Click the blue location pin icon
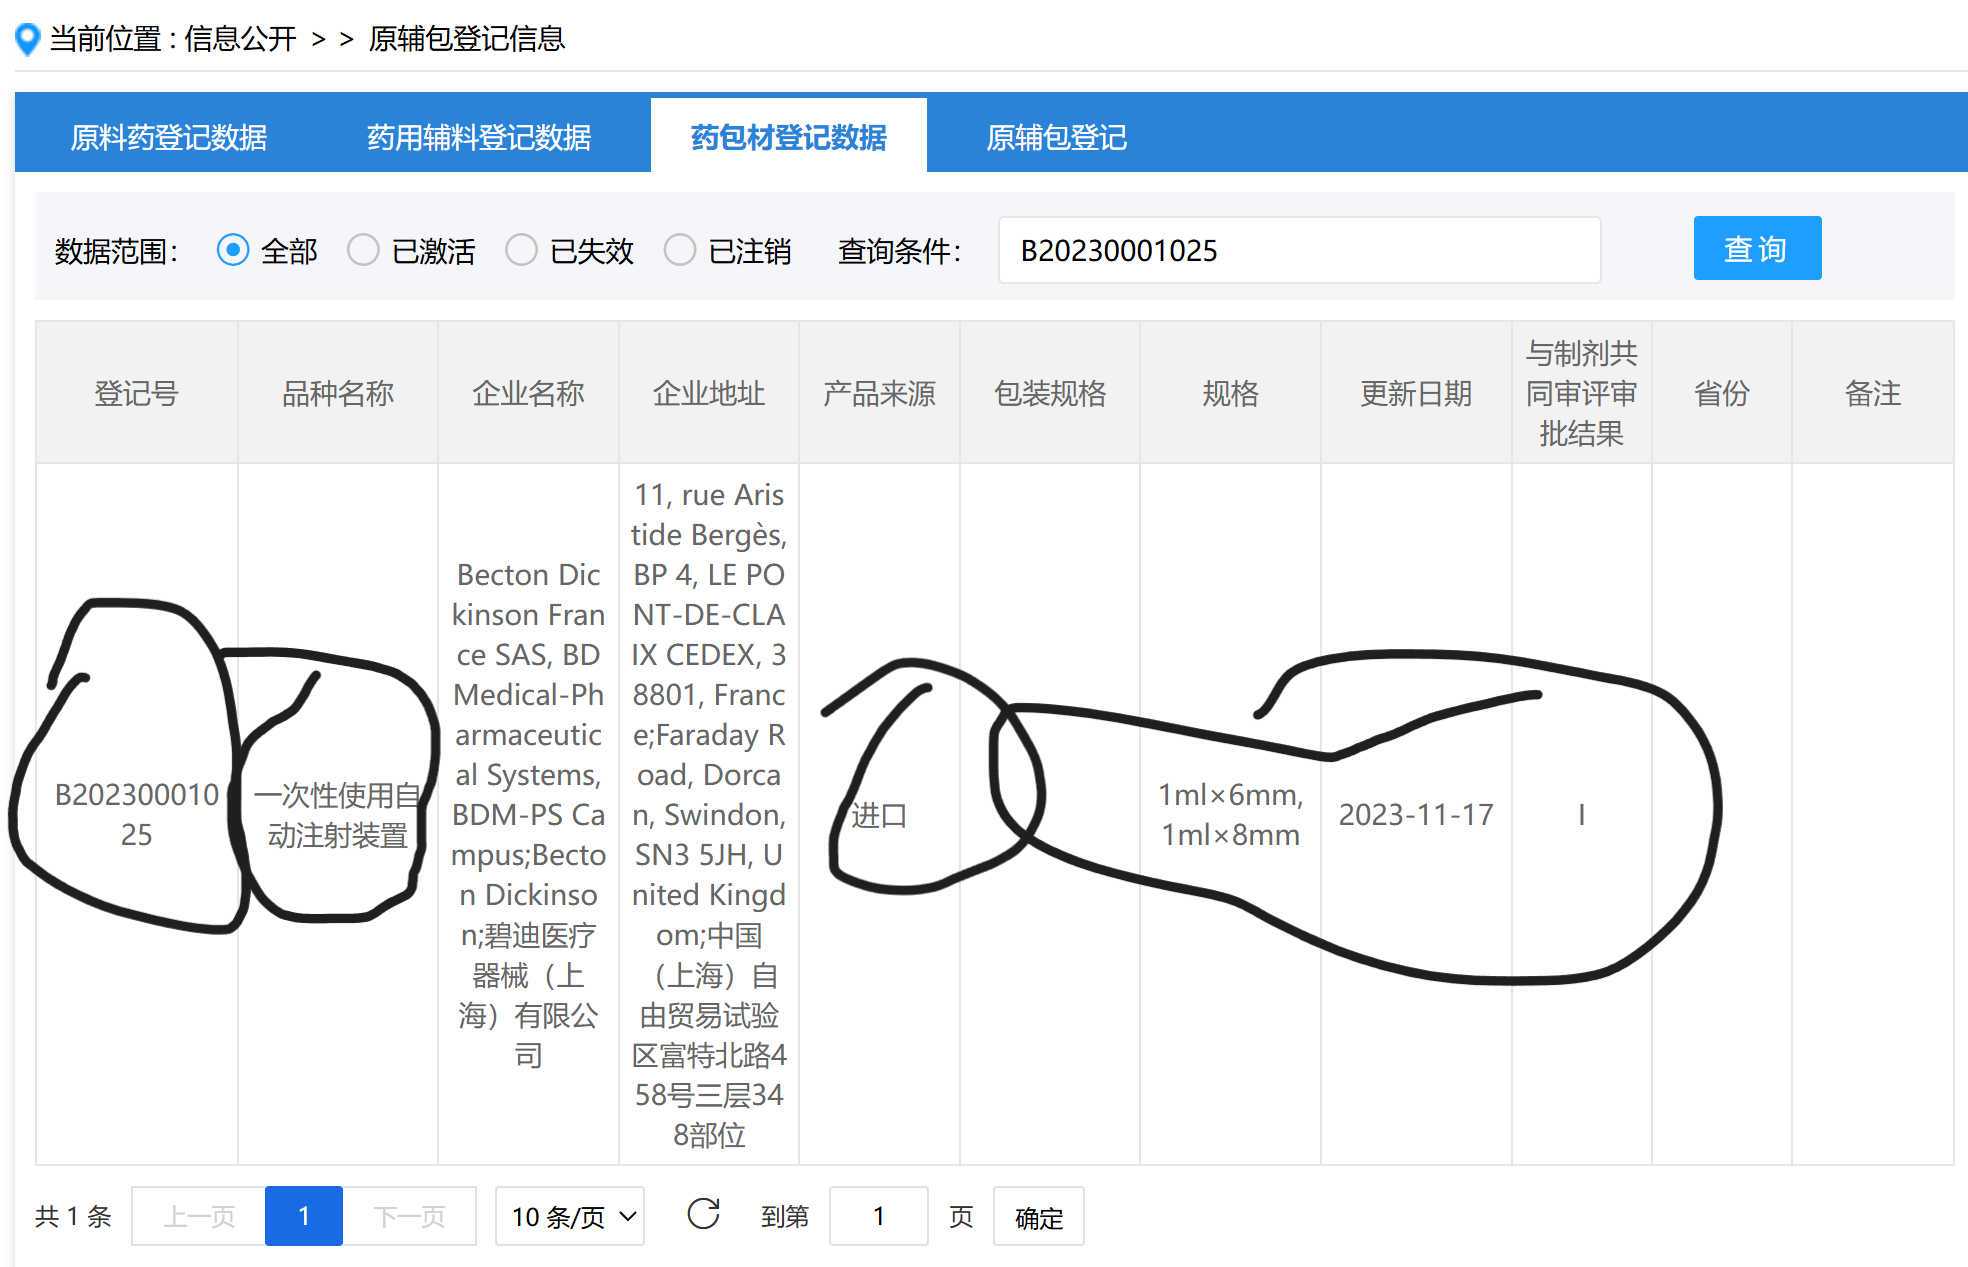 click(x=28, y=39)
